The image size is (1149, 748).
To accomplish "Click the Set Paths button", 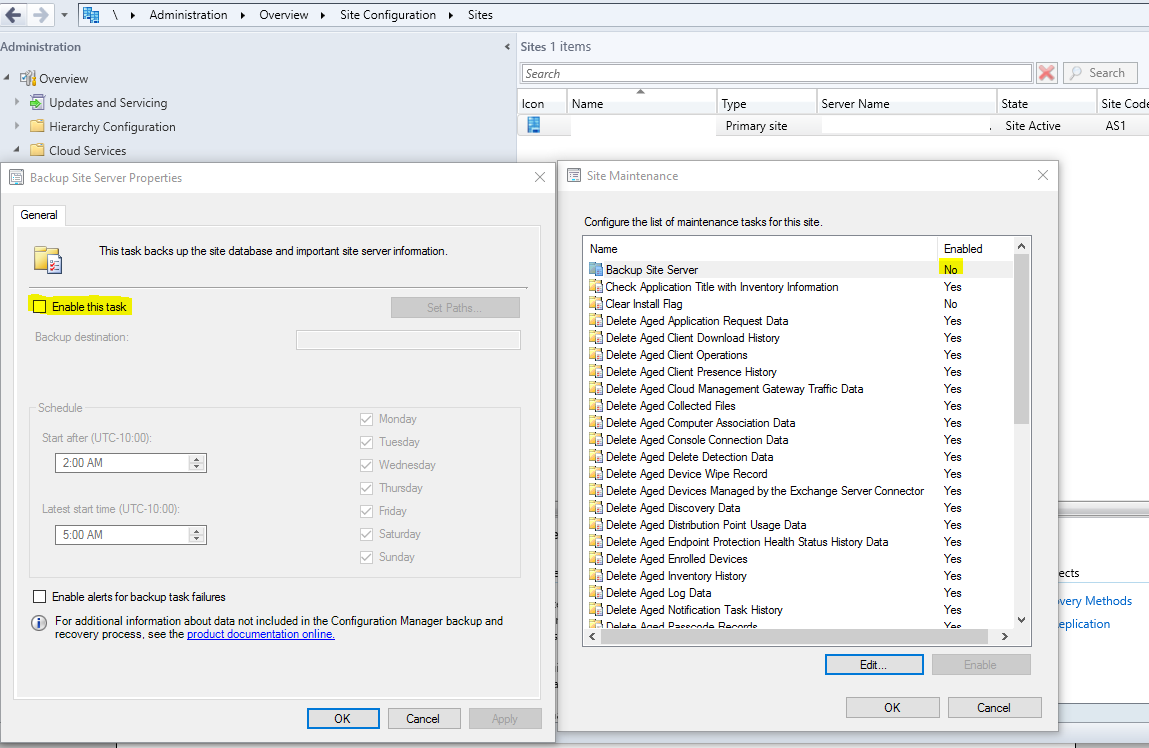I will (x=455, y=308).
